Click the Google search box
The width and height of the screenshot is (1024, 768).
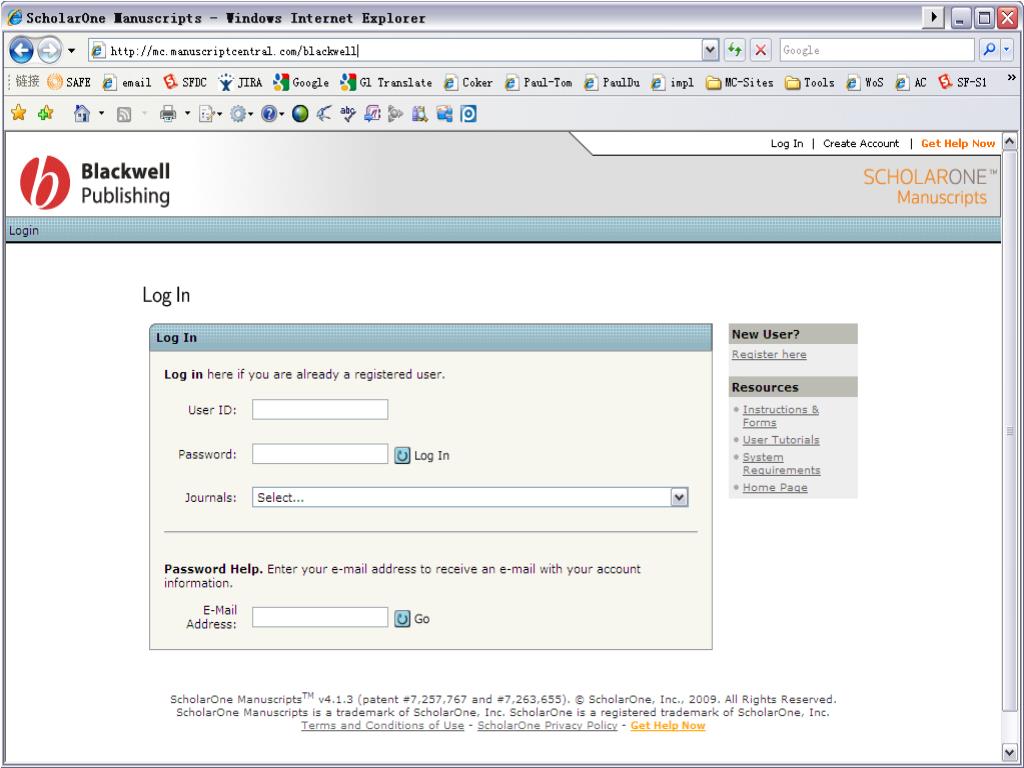pyautogui.click(x=878, y=50)
